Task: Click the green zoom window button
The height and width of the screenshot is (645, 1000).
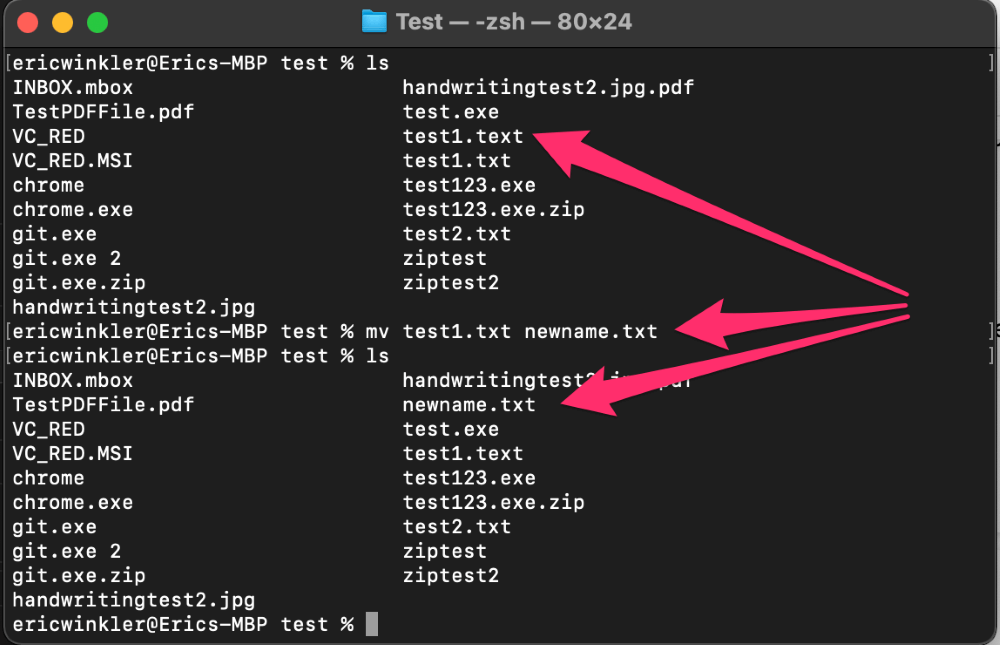Action: (x=97, y=22)
